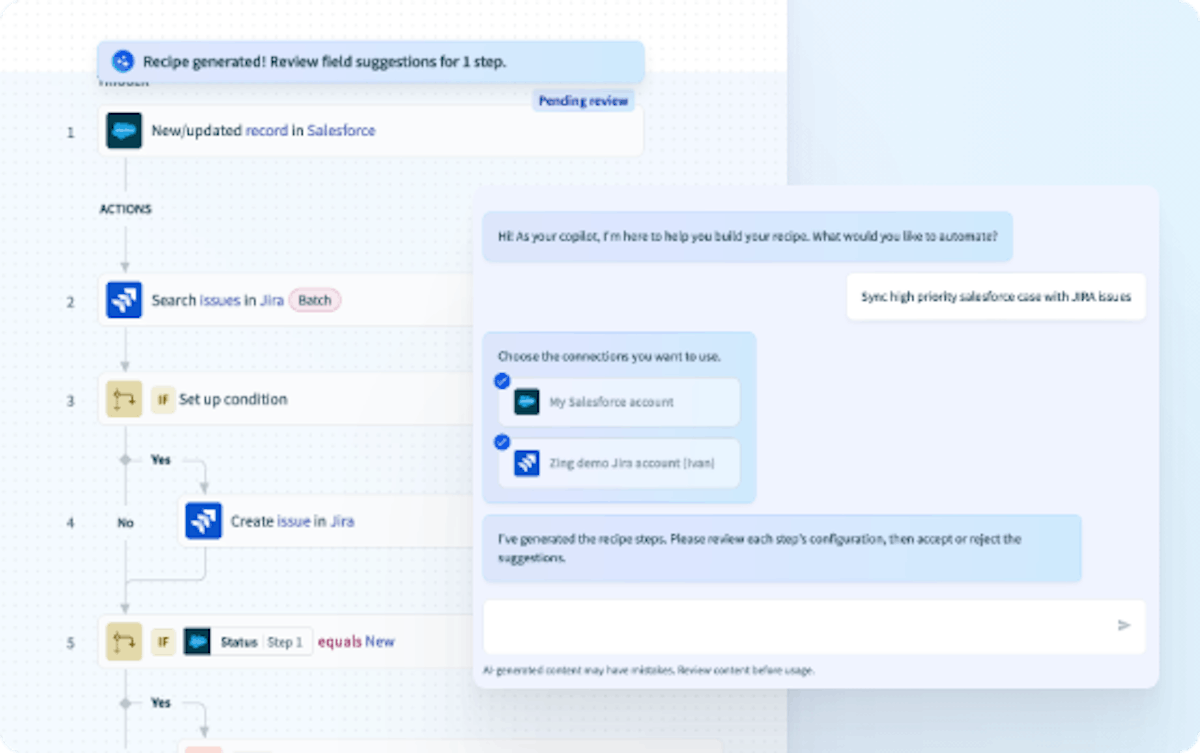Select Zing demo Jira account connection
1200x753 pixels.
620,463
